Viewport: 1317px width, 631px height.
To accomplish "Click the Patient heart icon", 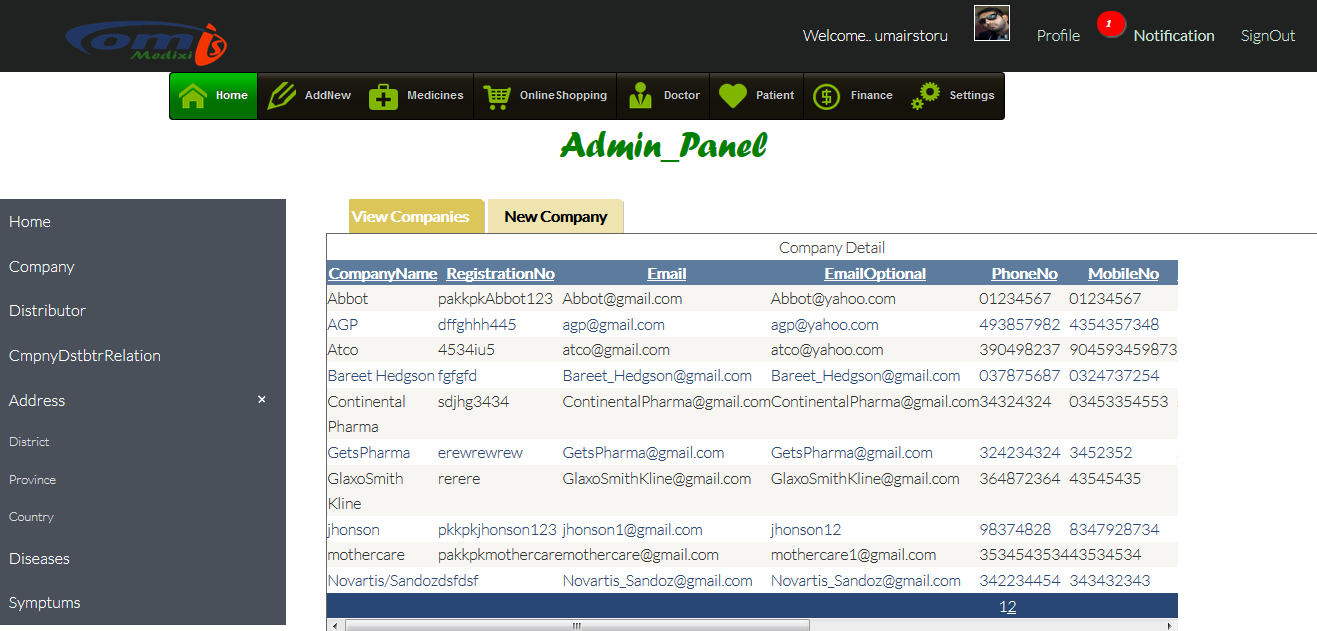I will 733,96.
